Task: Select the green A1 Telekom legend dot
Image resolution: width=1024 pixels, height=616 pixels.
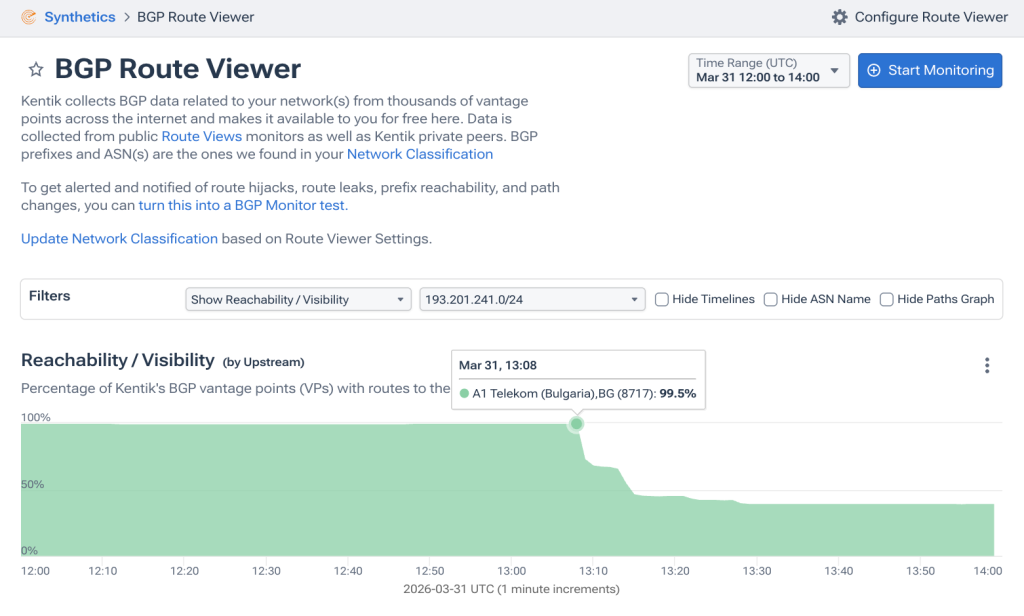Action: click(464, 393)
